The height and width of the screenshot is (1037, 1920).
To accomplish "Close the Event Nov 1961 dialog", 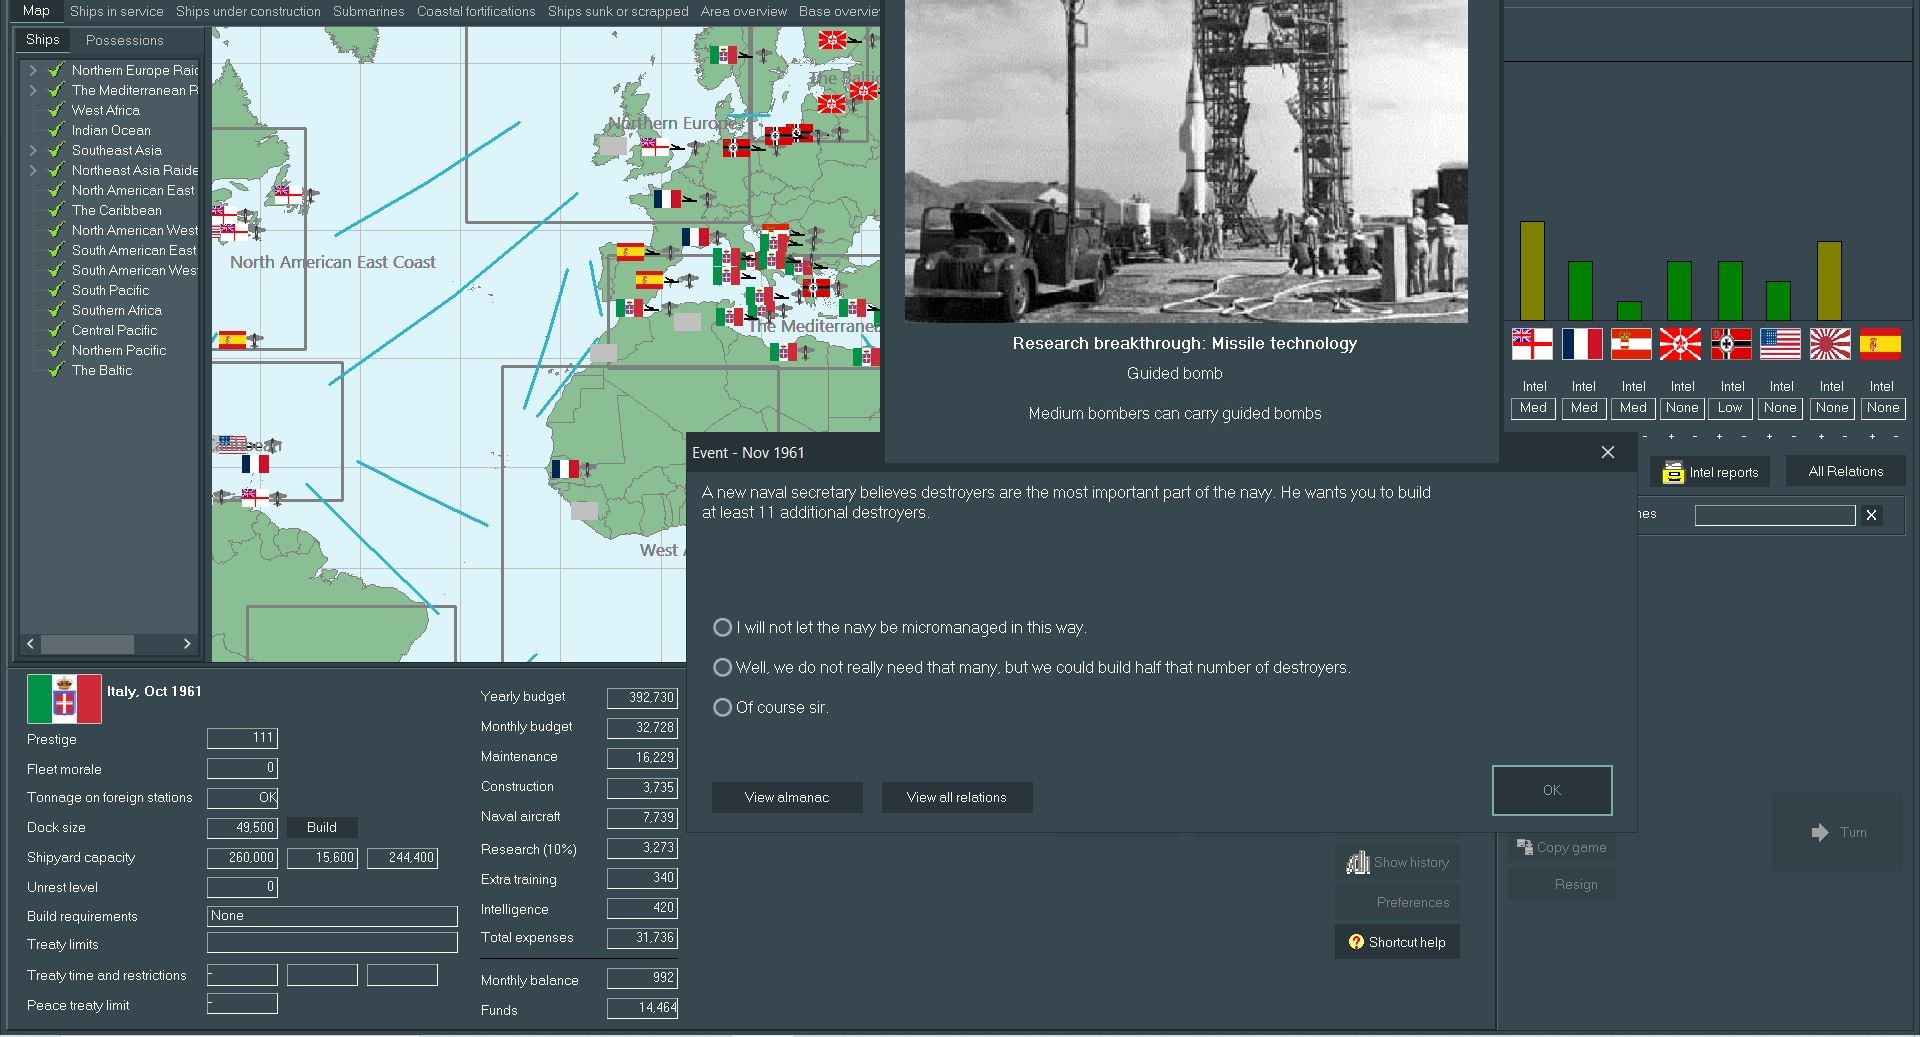I will [x=1608, y=452].
